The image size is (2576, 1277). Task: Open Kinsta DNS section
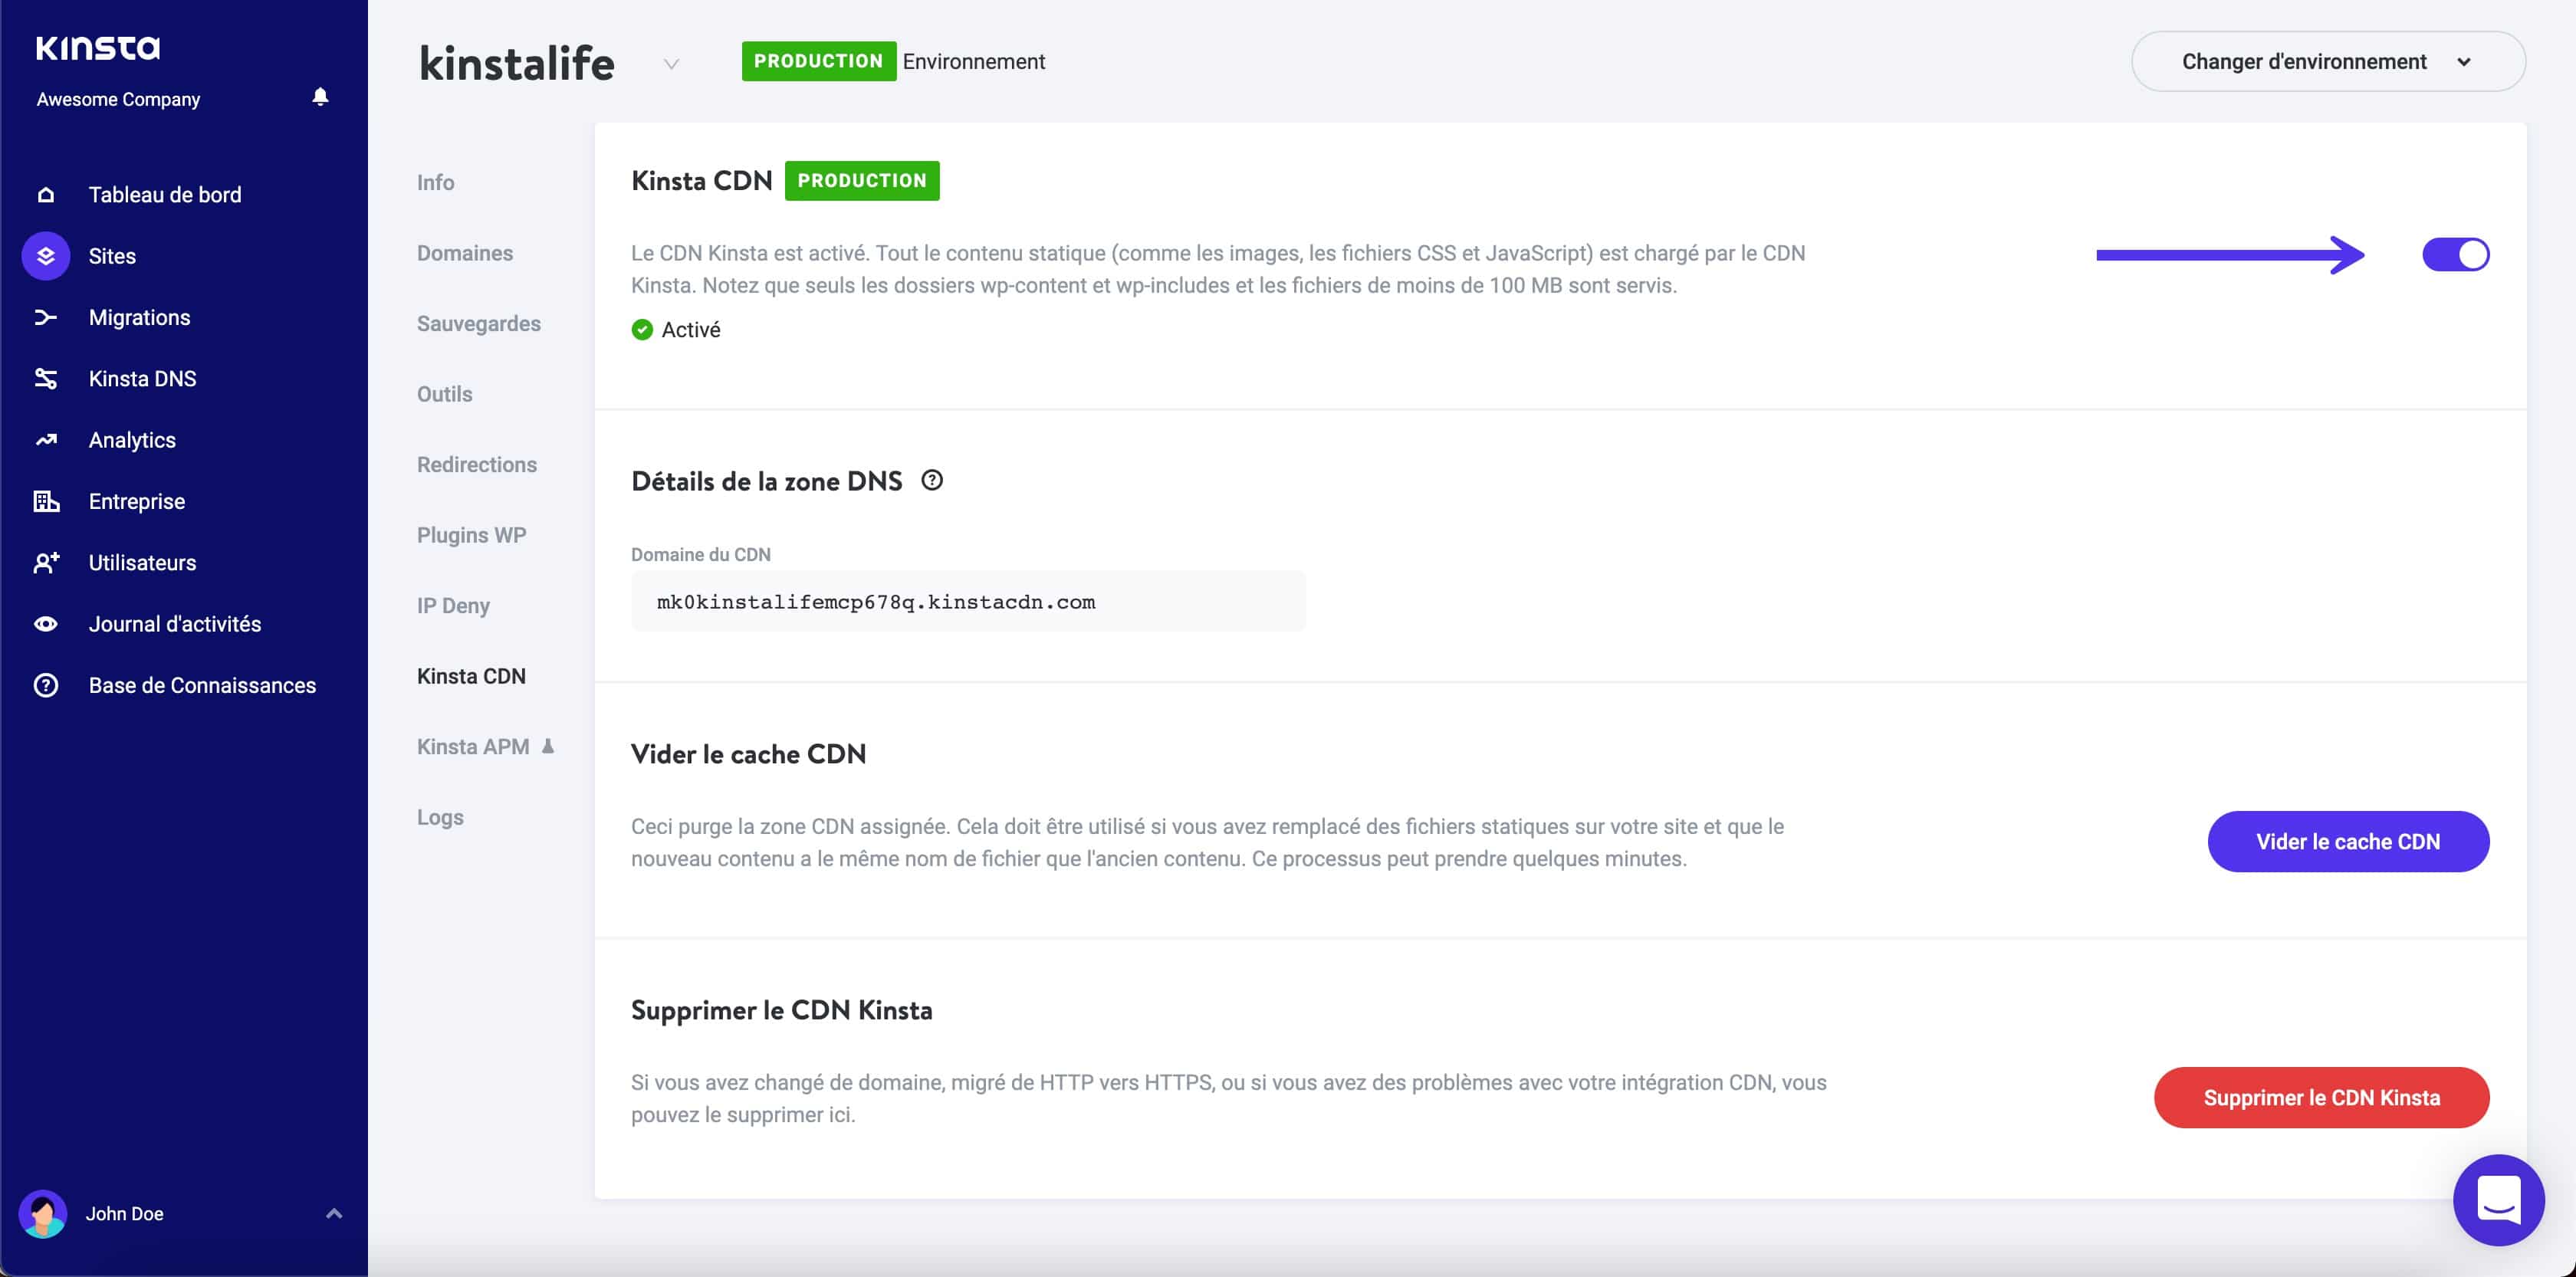tap(142, 379)
